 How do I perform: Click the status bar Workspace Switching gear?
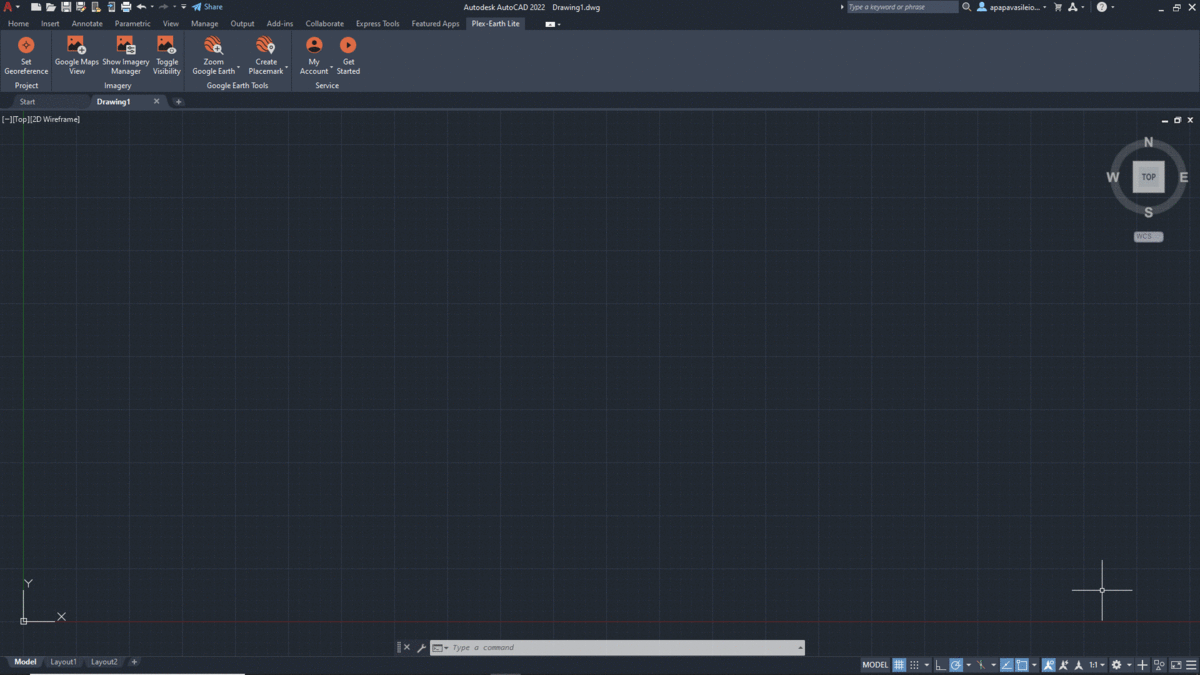click(1117, 665)
